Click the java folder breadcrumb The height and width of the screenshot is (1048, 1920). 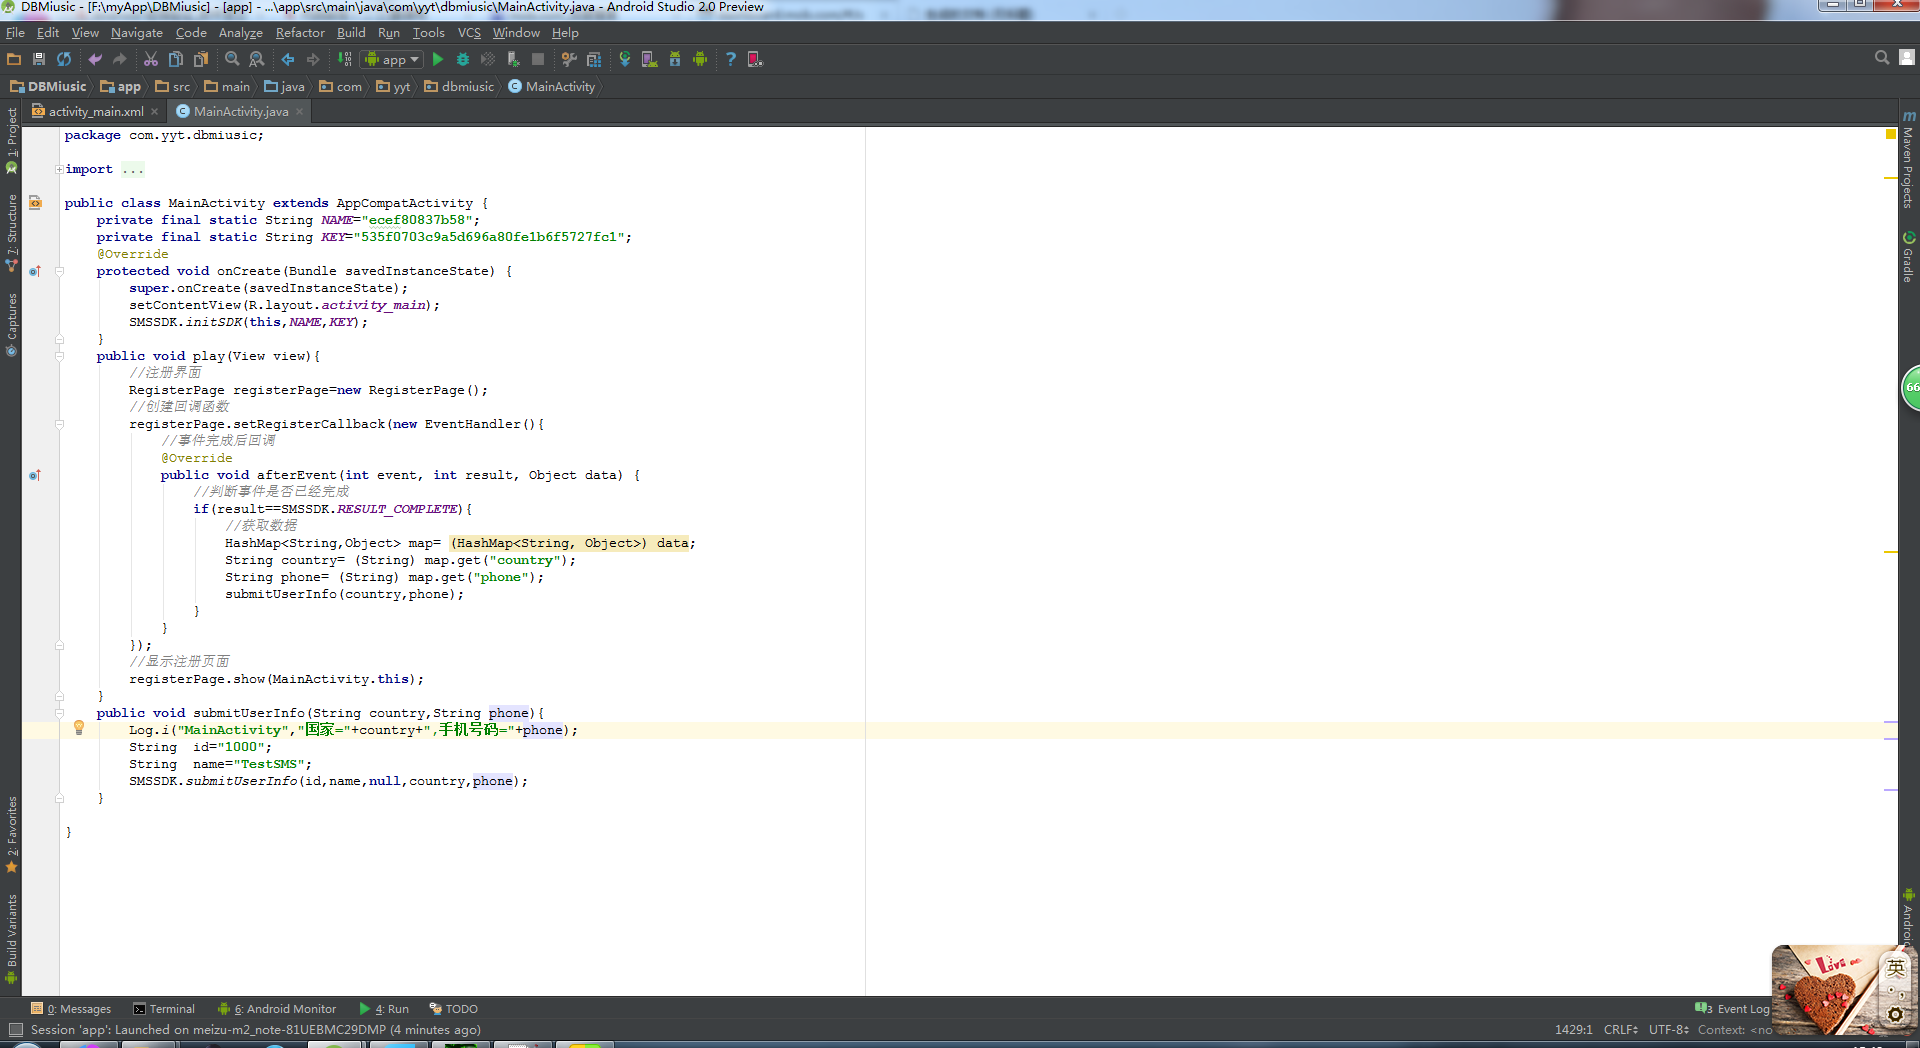pos(284,87)
